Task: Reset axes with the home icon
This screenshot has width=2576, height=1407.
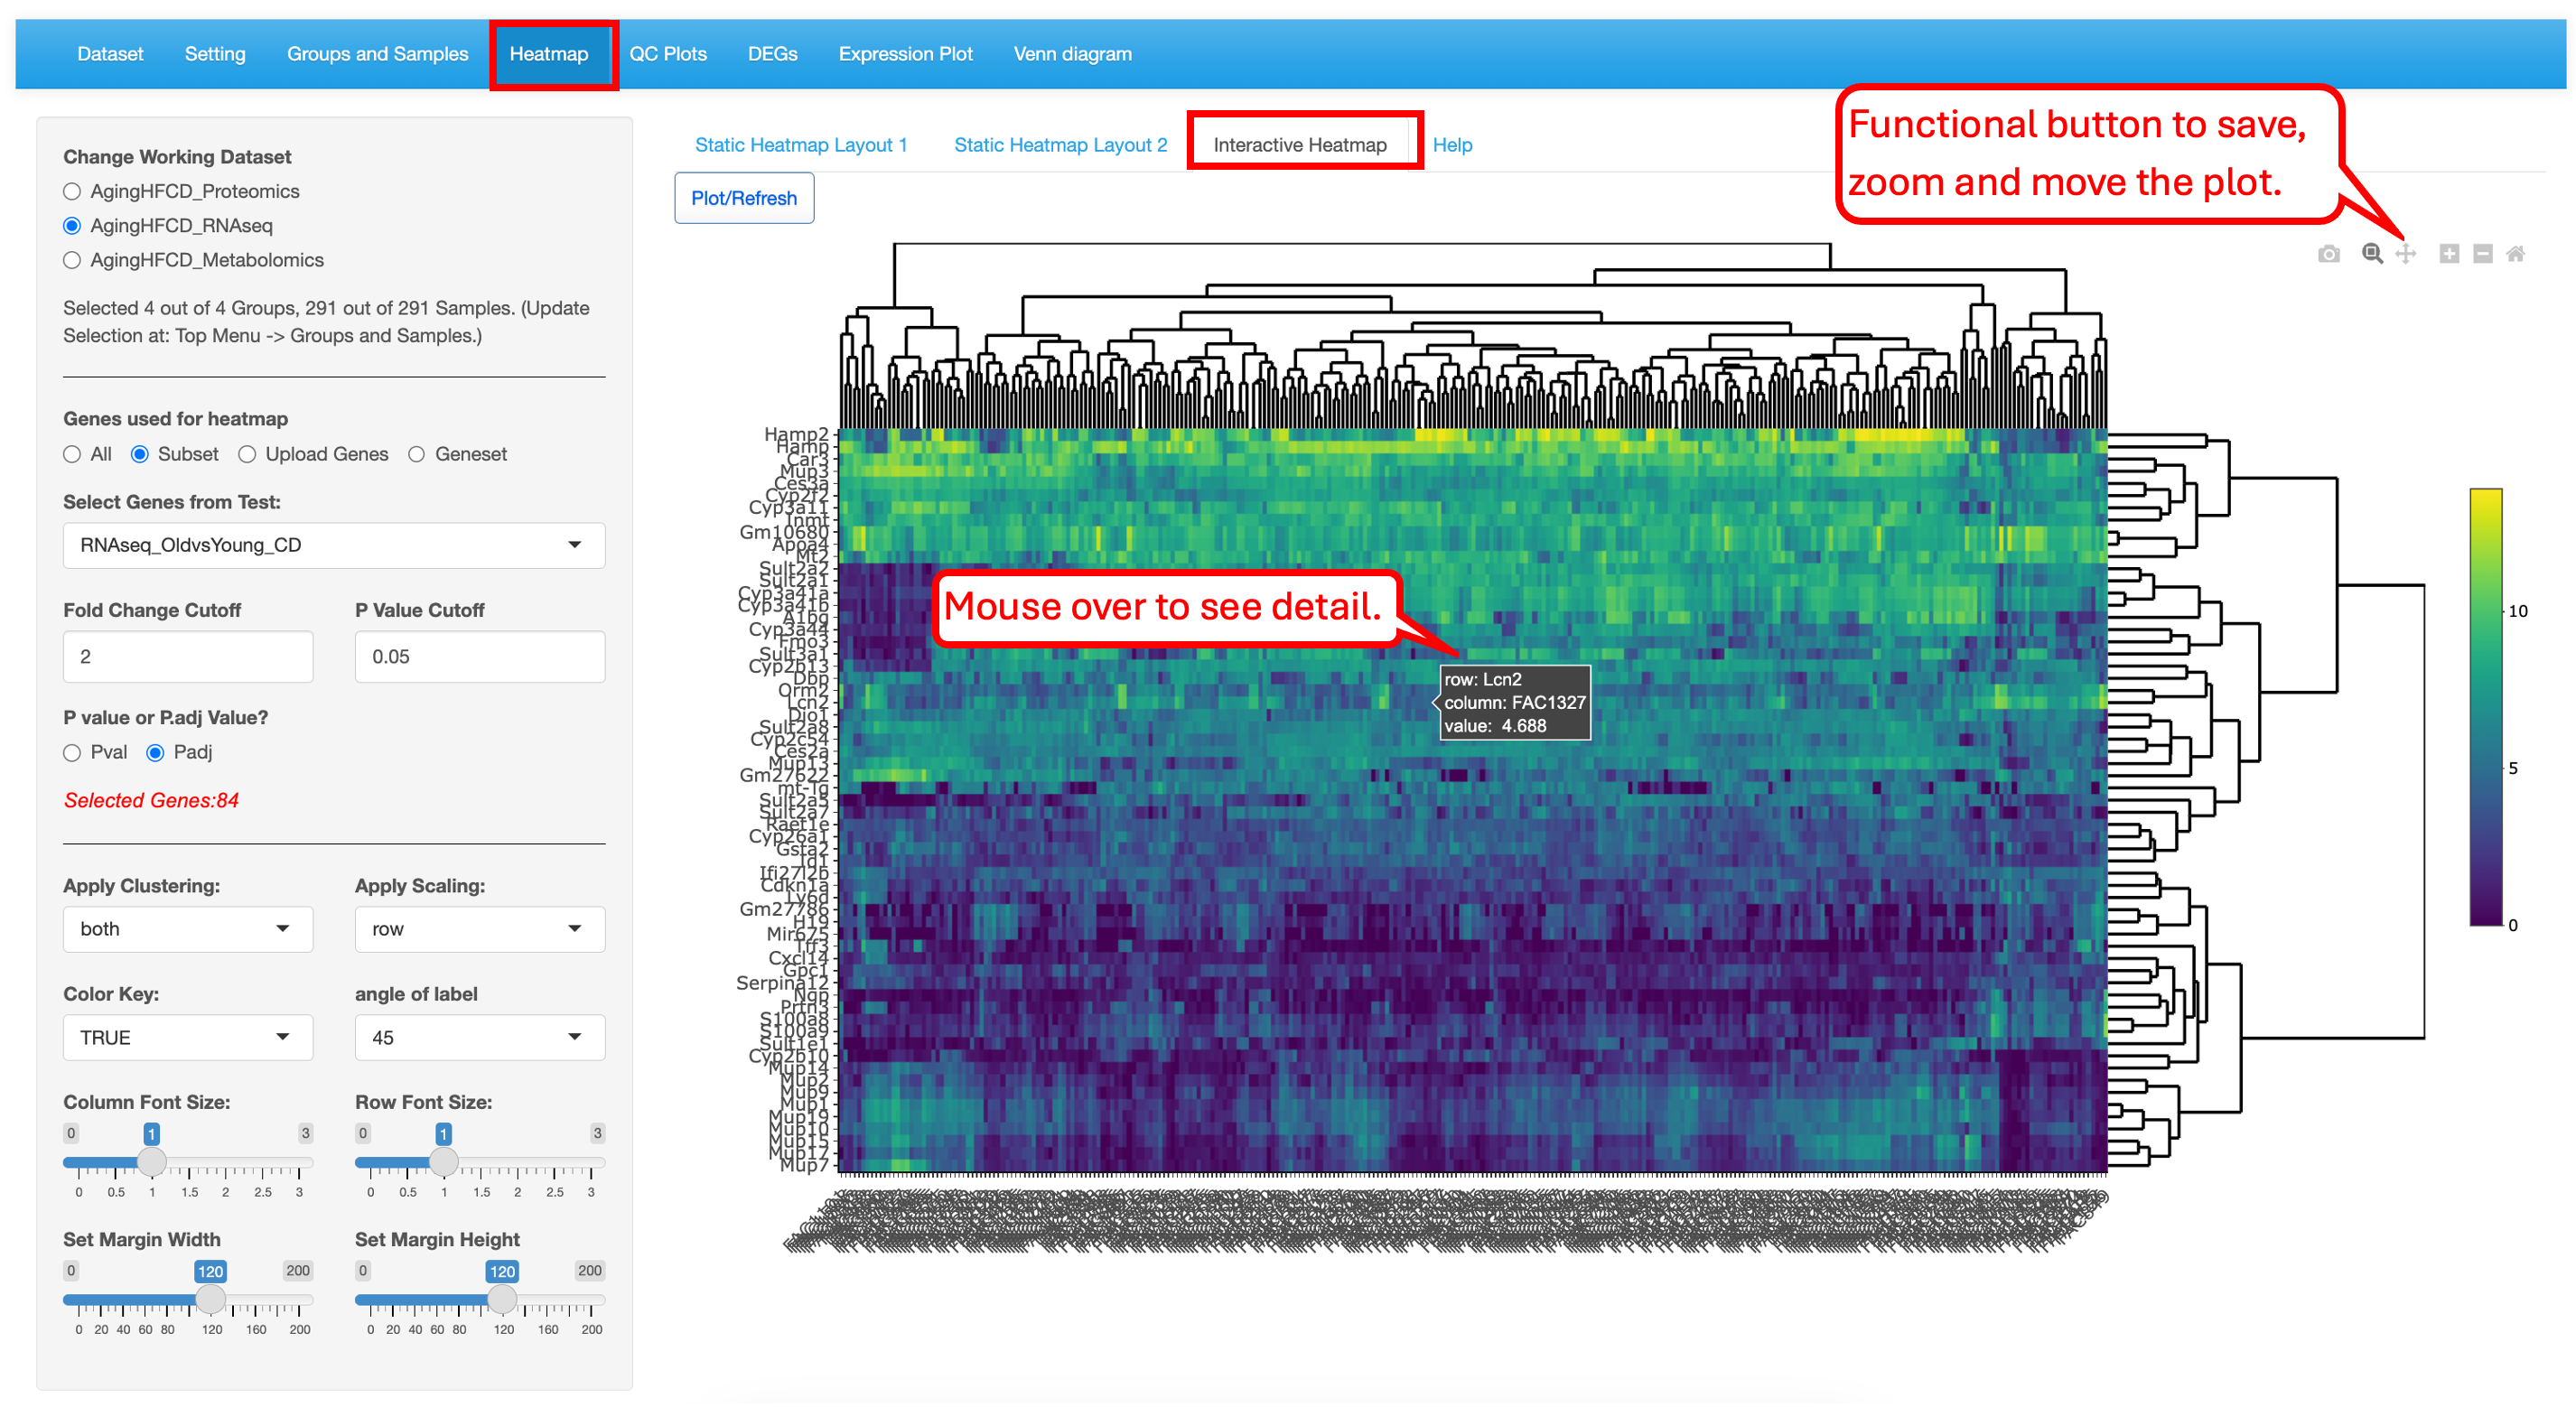Action: click(x=2516, y=254)
